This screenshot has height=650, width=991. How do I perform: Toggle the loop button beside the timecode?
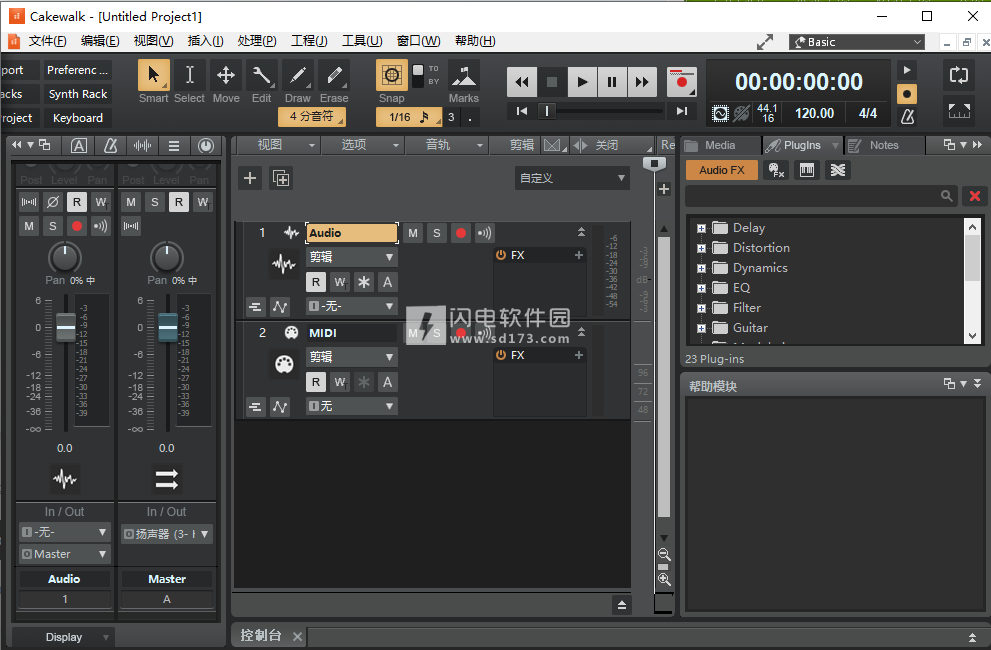coord(959,75)
